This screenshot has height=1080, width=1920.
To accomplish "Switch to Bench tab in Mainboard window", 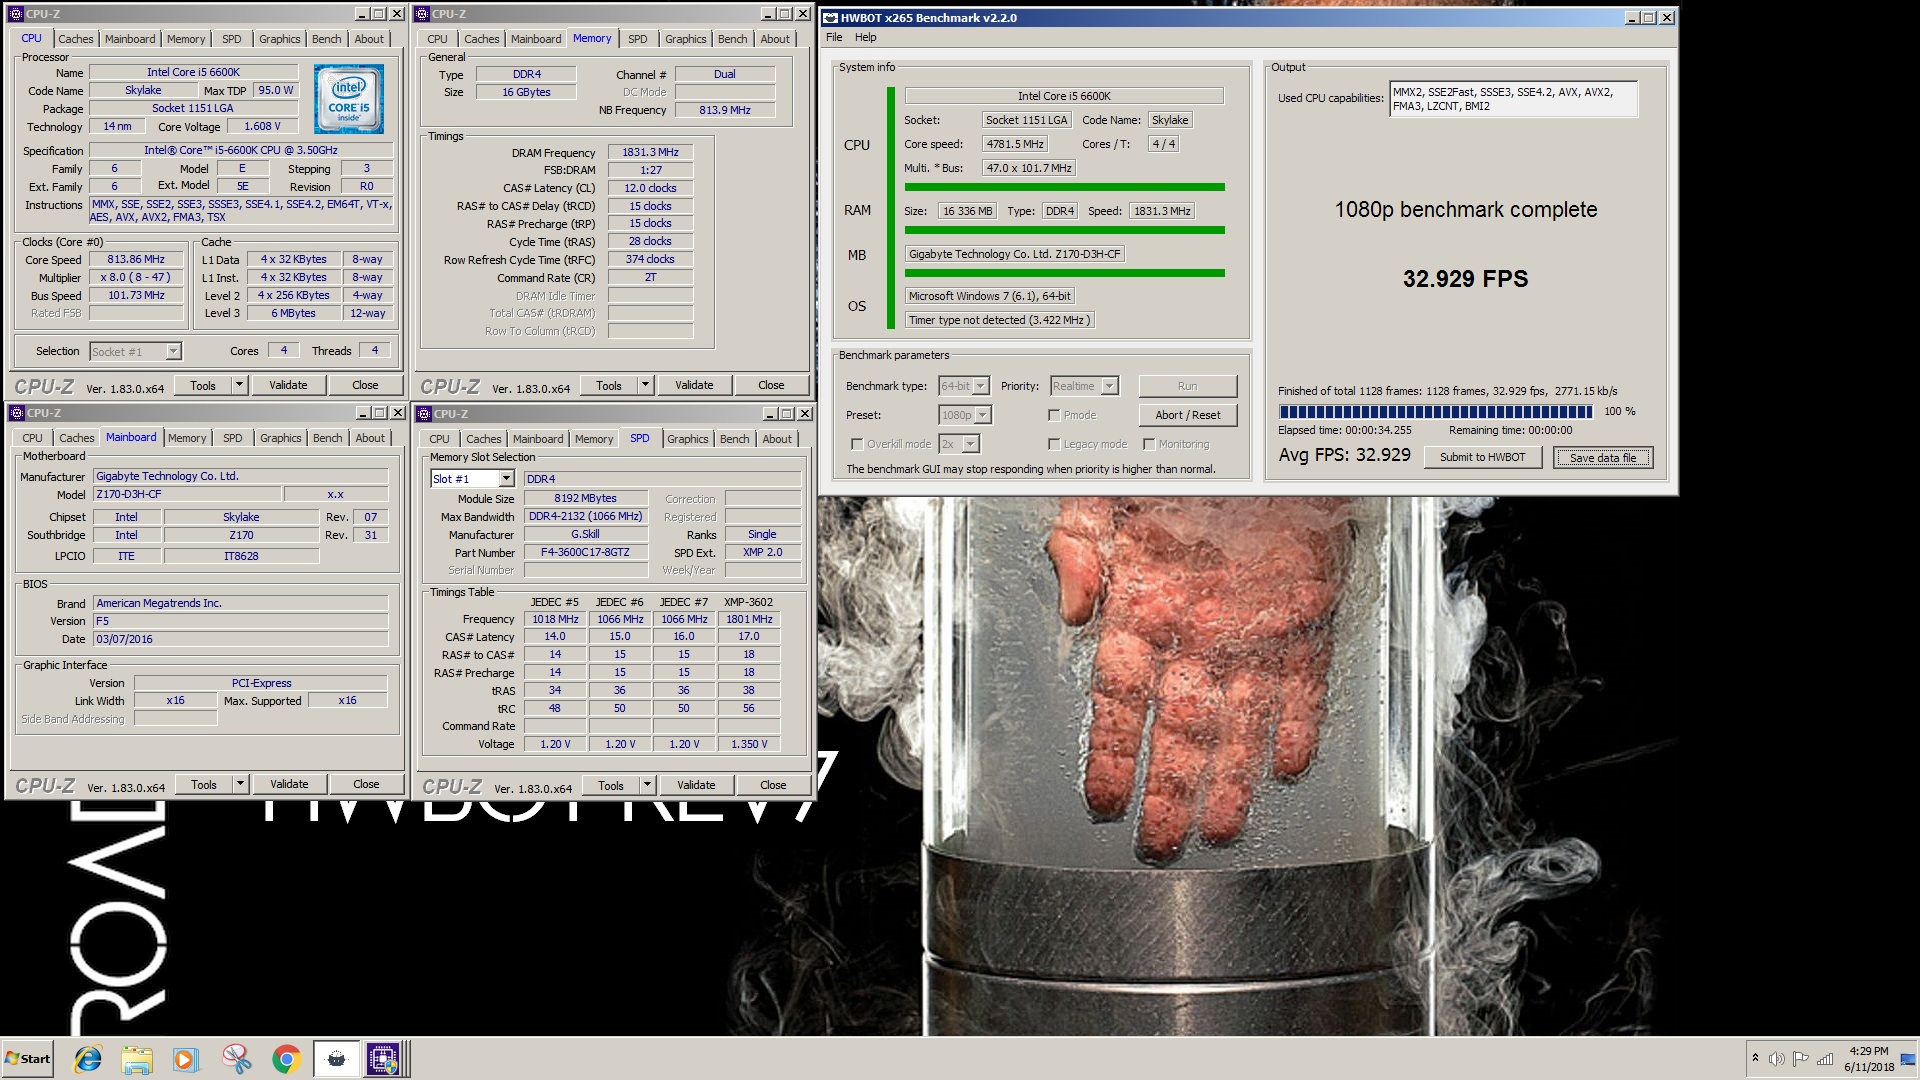I will click(328, 438).
